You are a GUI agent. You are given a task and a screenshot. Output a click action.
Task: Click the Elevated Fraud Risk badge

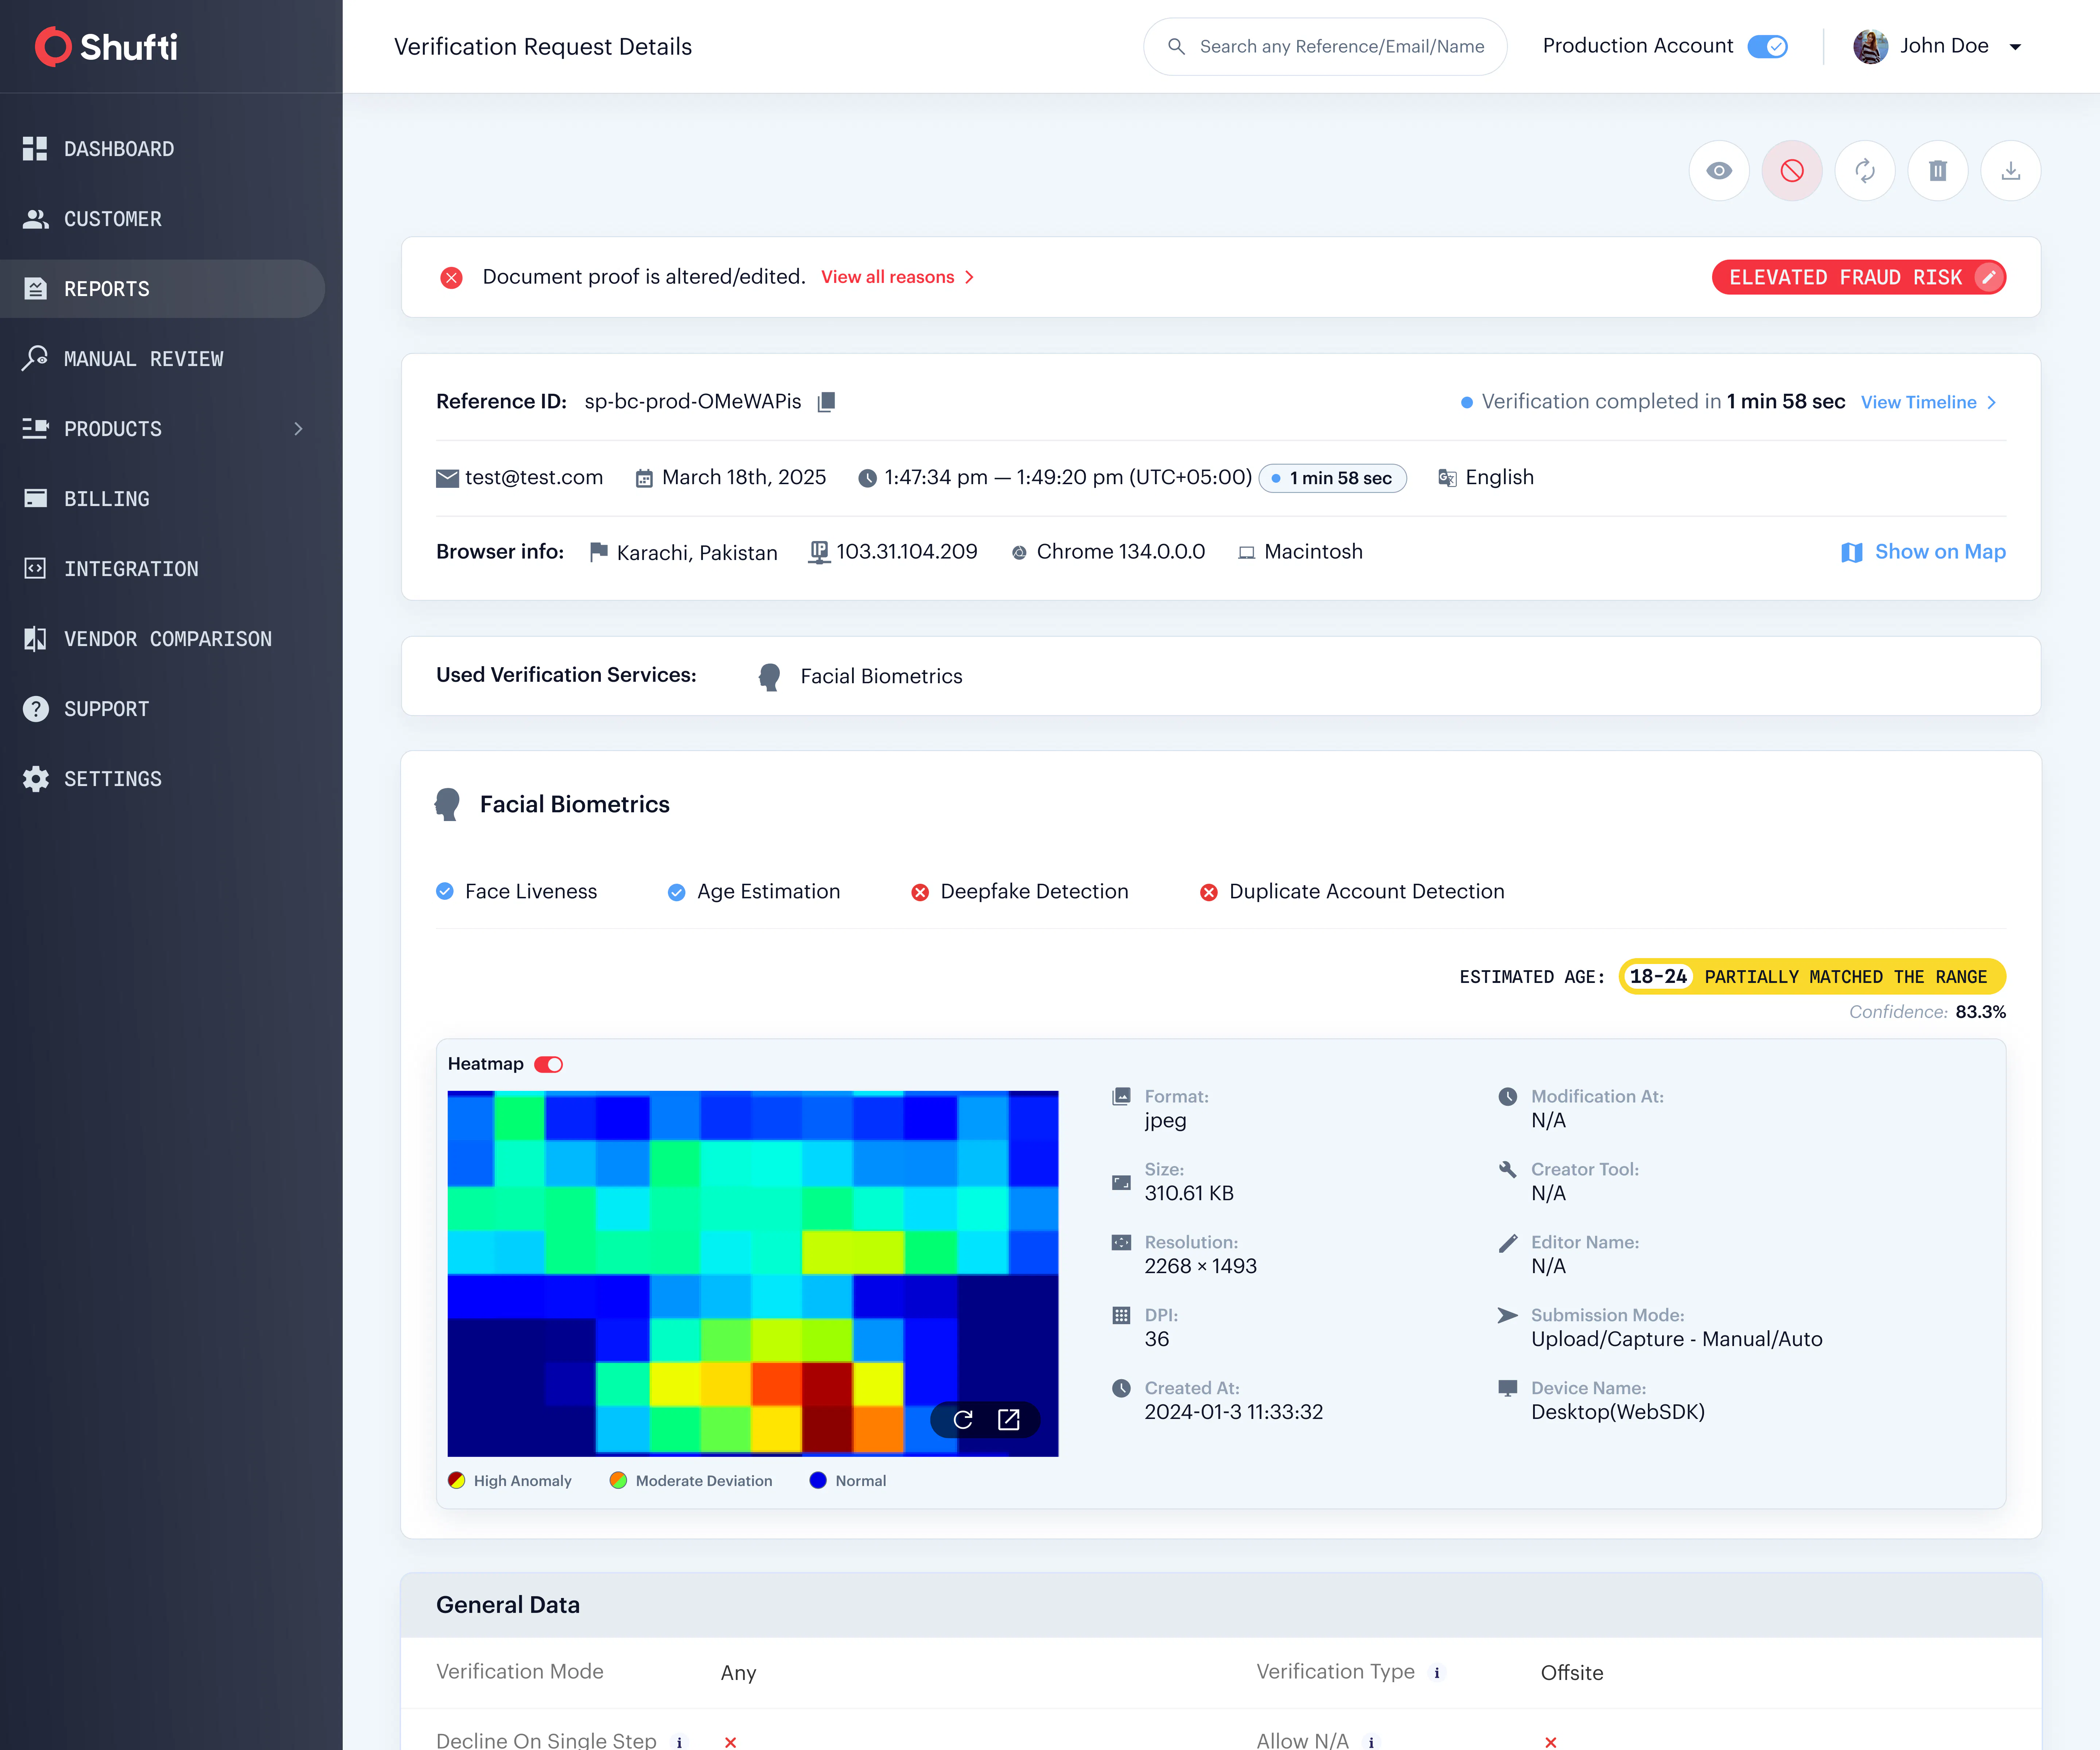pyautogui.click(x=1859, y=277)
